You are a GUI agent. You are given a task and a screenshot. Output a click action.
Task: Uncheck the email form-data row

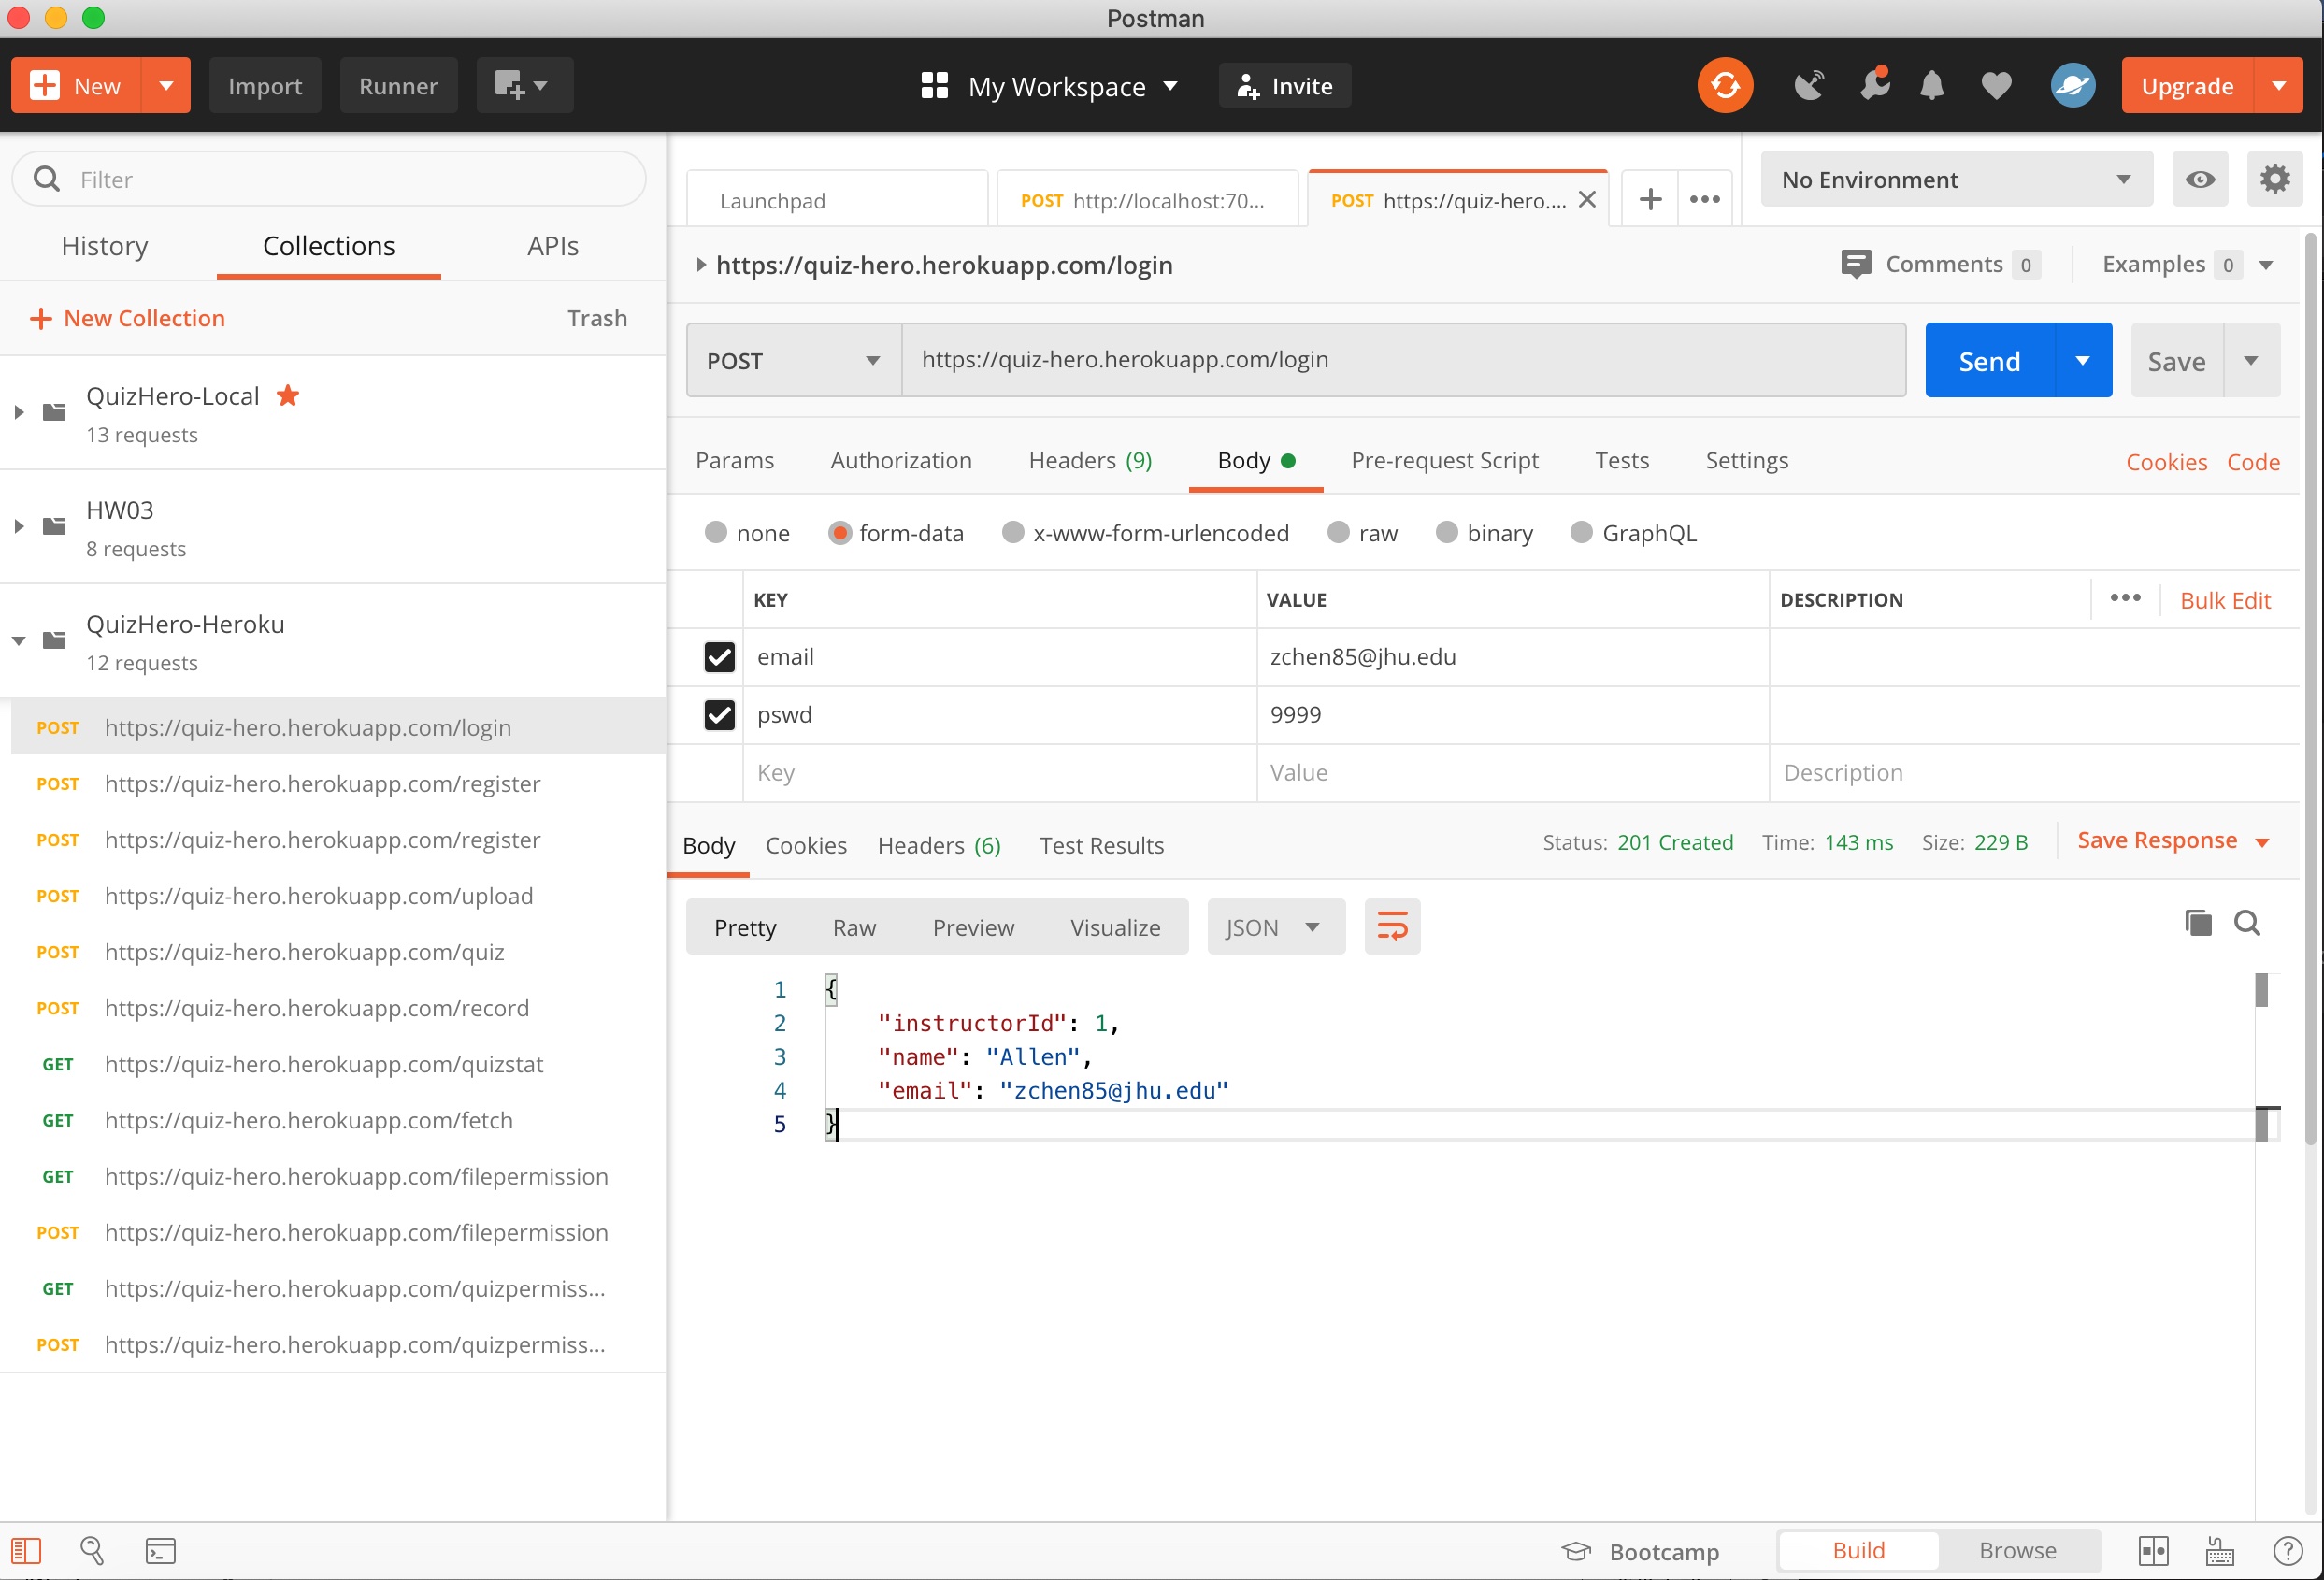[719, 657]
